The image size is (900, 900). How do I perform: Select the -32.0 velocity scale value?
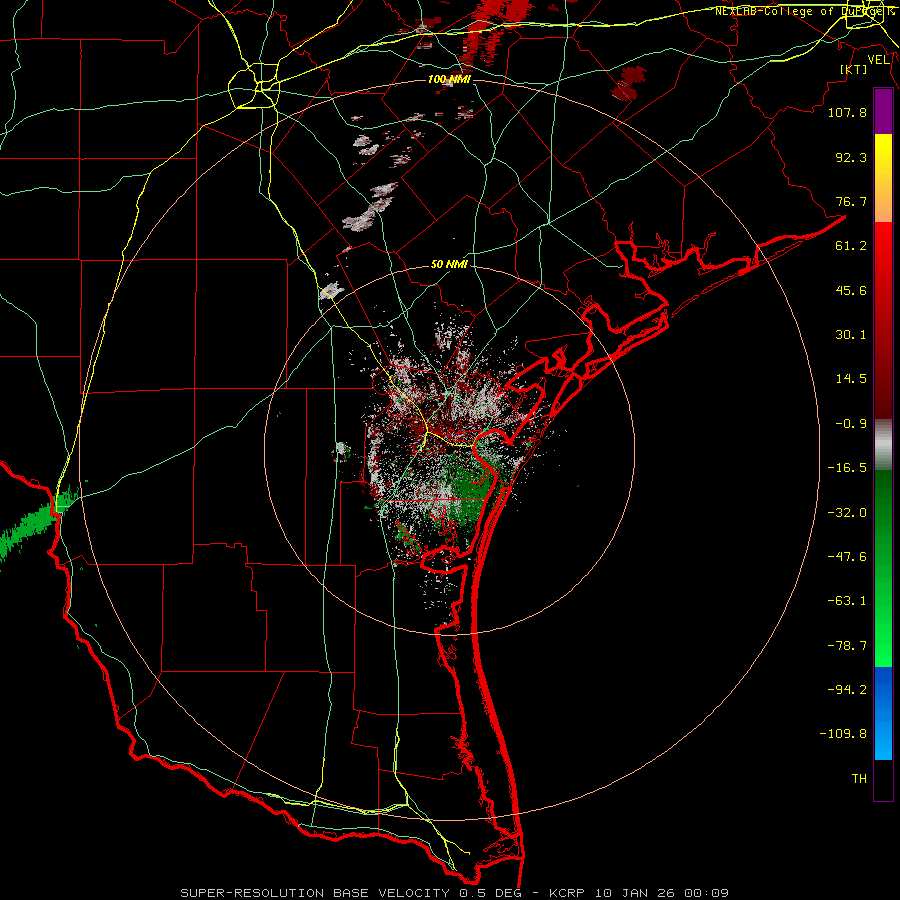click(x=847, y=513)
